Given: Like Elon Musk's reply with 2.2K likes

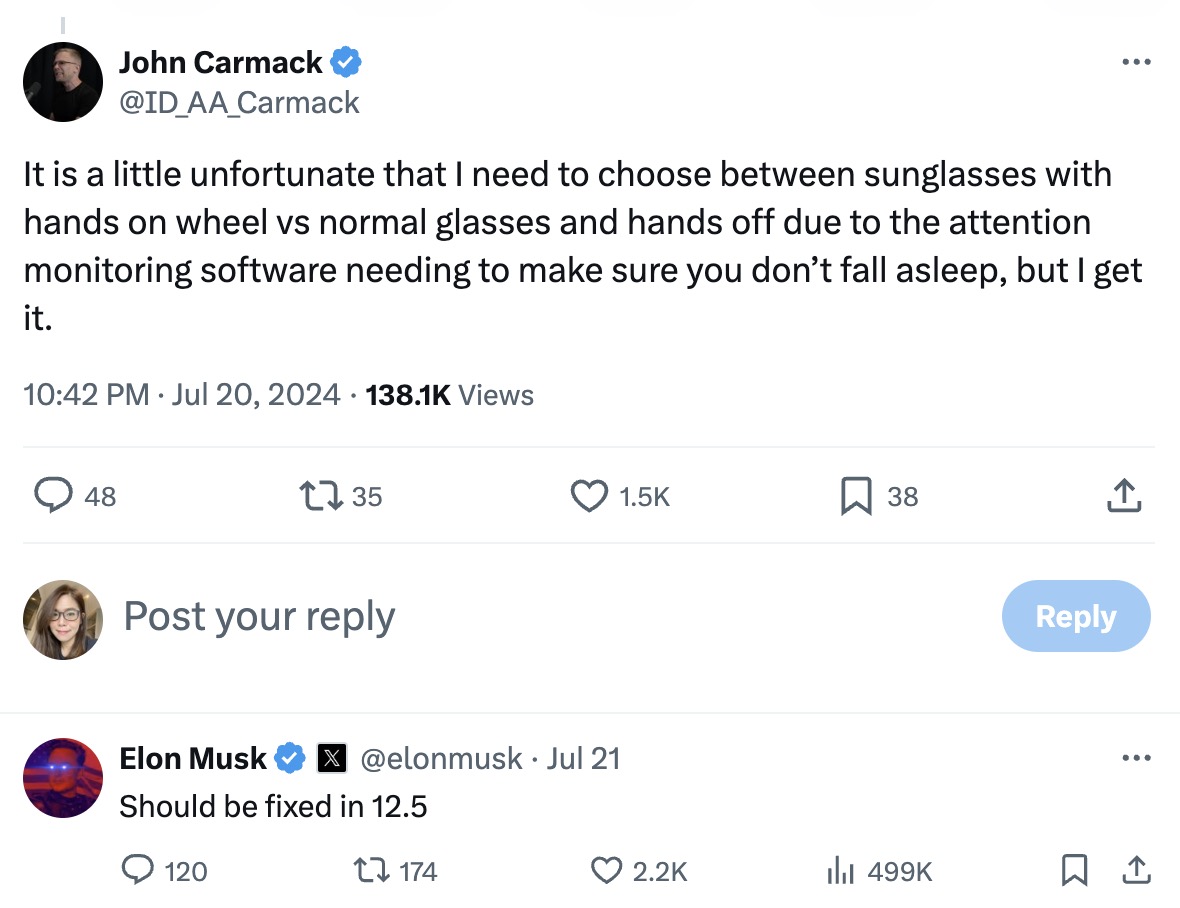Looking at the screenshot, I should (638, 870).
